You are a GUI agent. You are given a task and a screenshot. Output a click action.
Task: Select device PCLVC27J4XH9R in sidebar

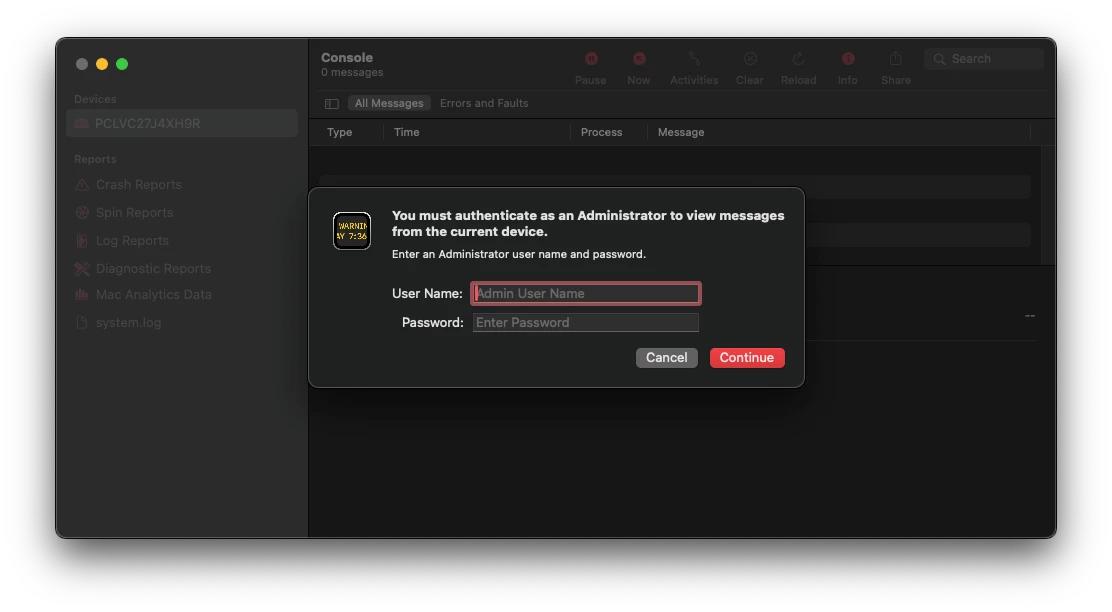pos(182,123)
